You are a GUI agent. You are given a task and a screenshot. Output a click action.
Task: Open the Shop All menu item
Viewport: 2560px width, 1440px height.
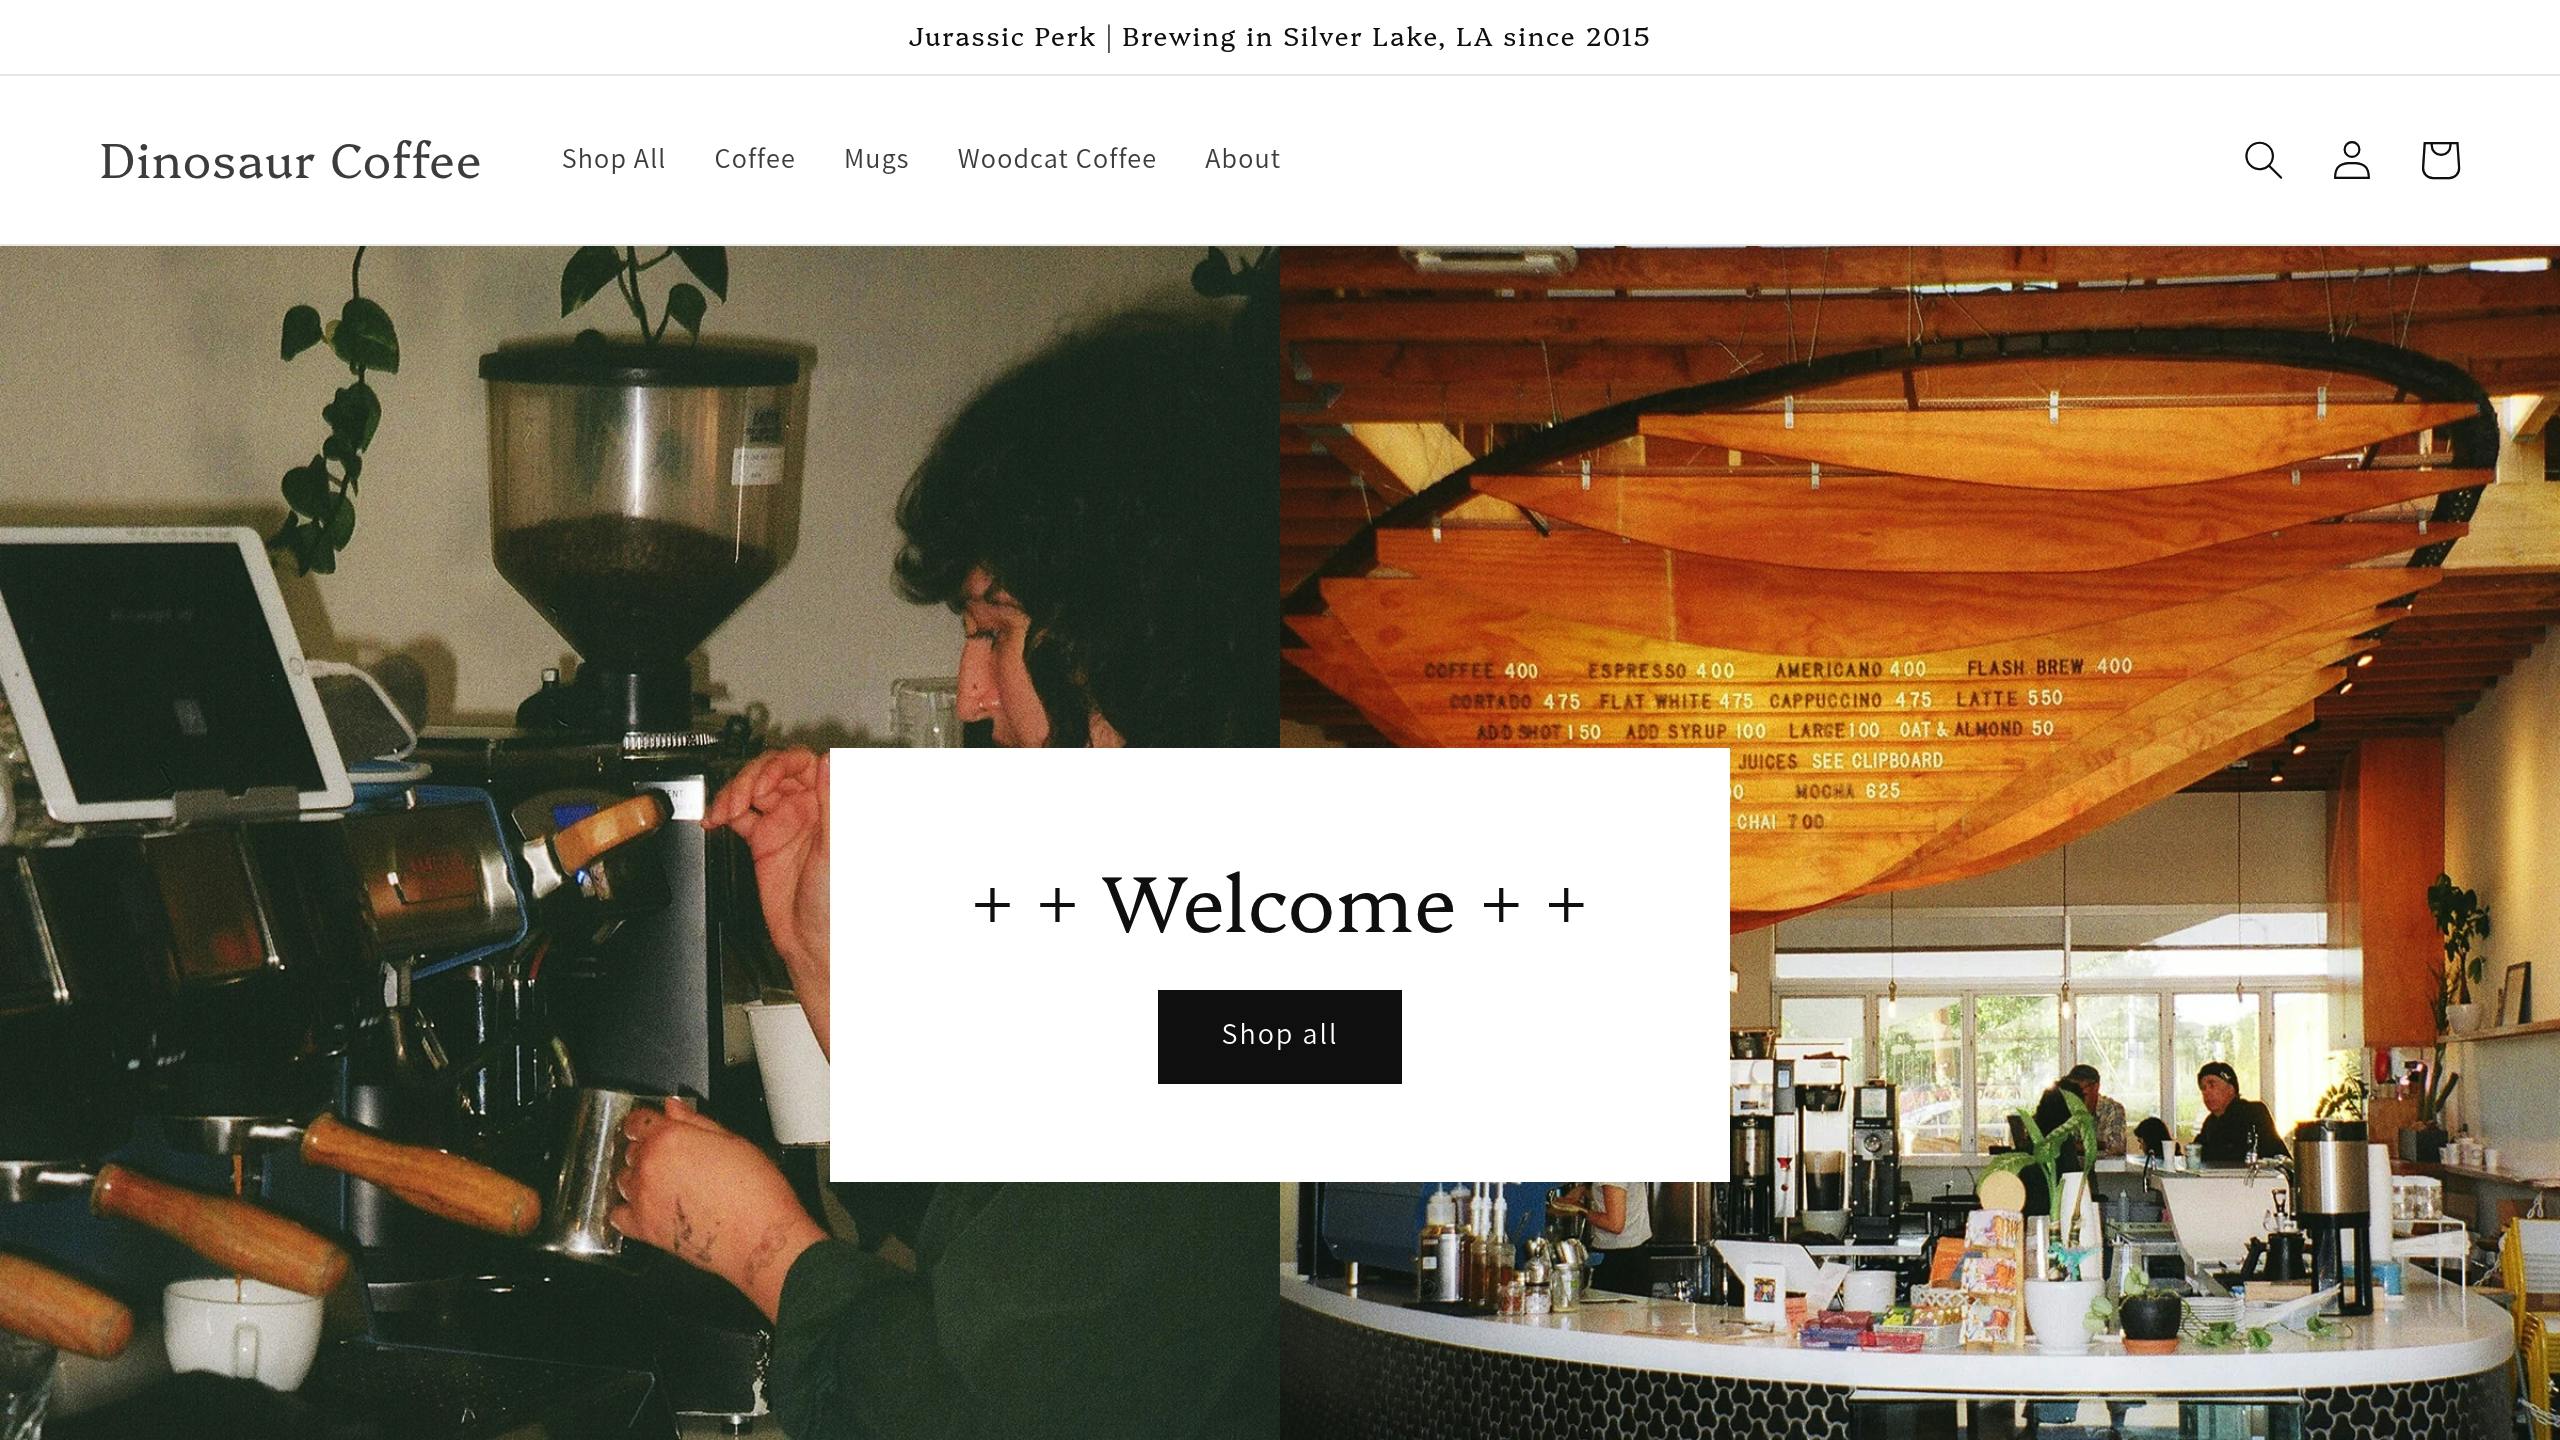click(x=613, y=159)
